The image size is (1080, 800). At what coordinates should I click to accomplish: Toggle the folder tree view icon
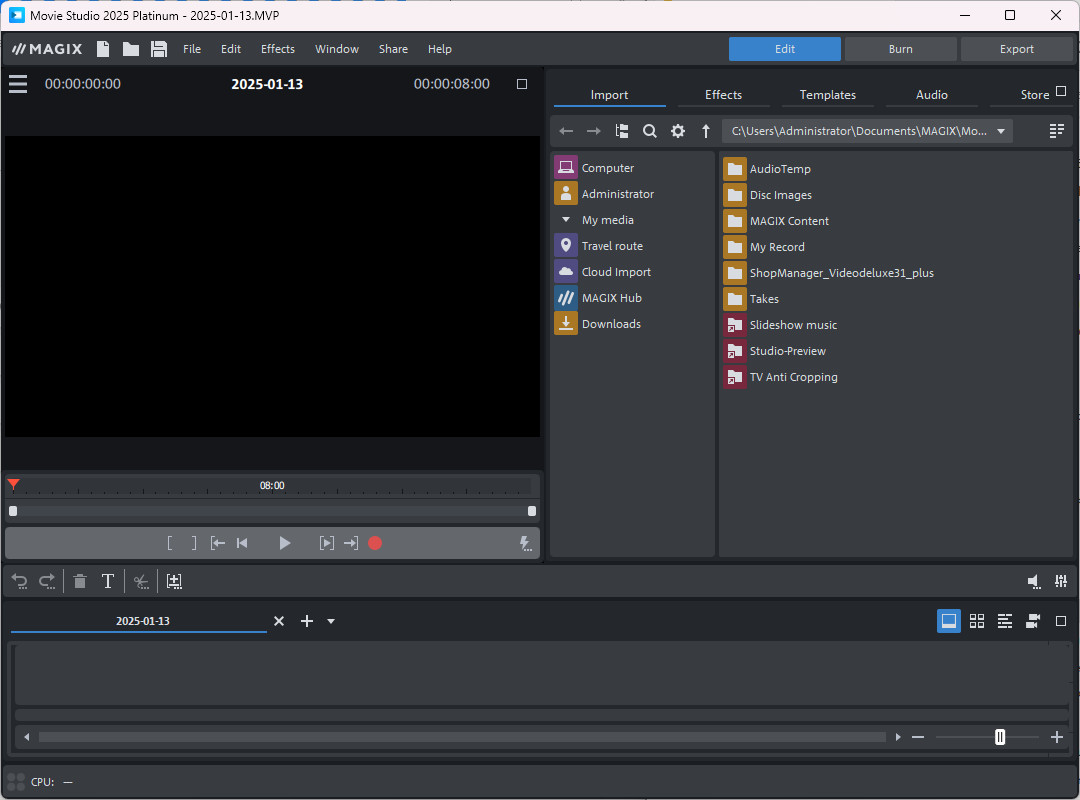622,131
